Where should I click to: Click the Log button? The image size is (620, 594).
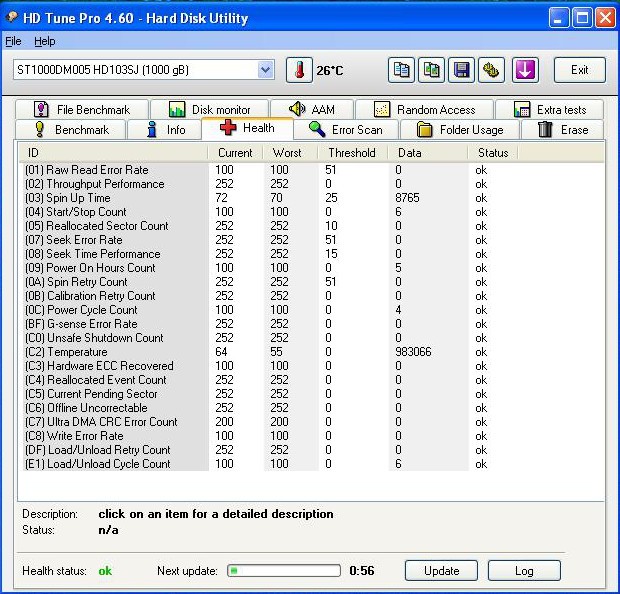click(x=523, y=571)
